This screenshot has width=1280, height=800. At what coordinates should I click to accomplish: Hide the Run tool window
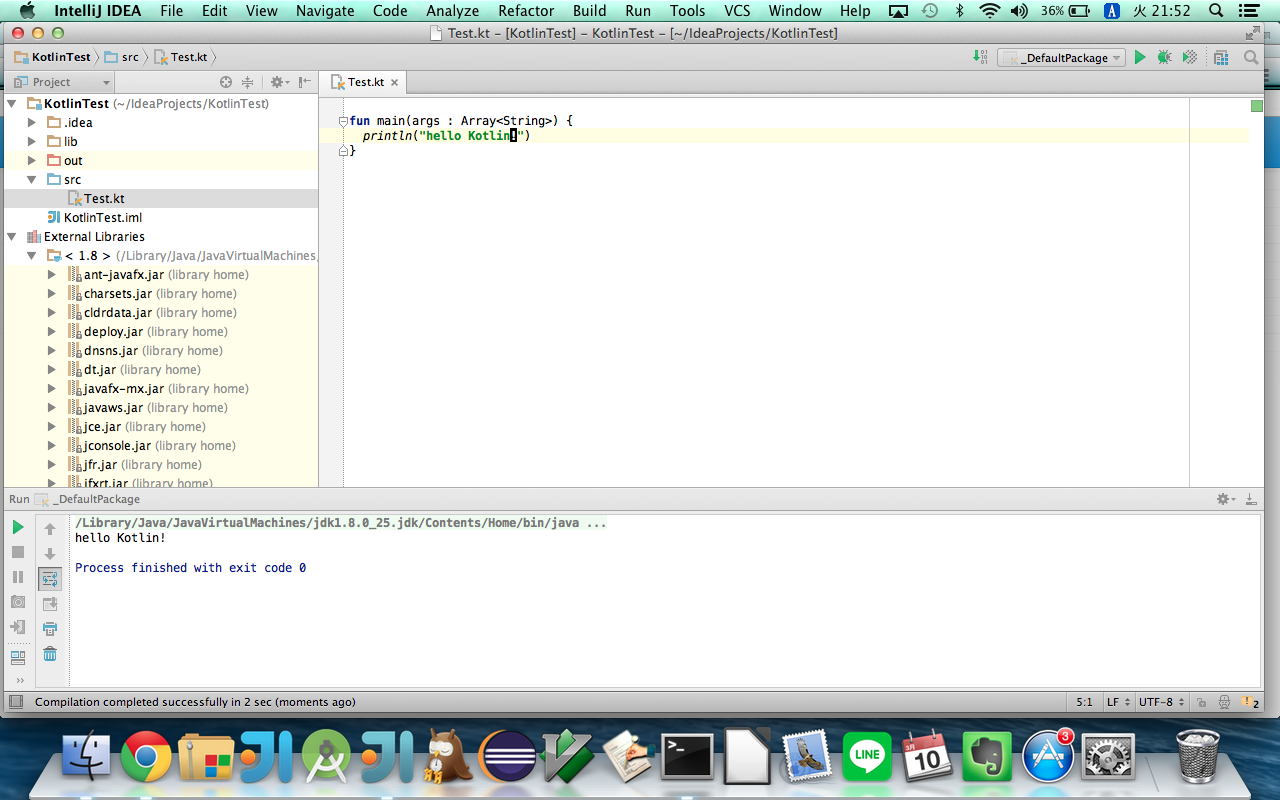(1252, 499)
